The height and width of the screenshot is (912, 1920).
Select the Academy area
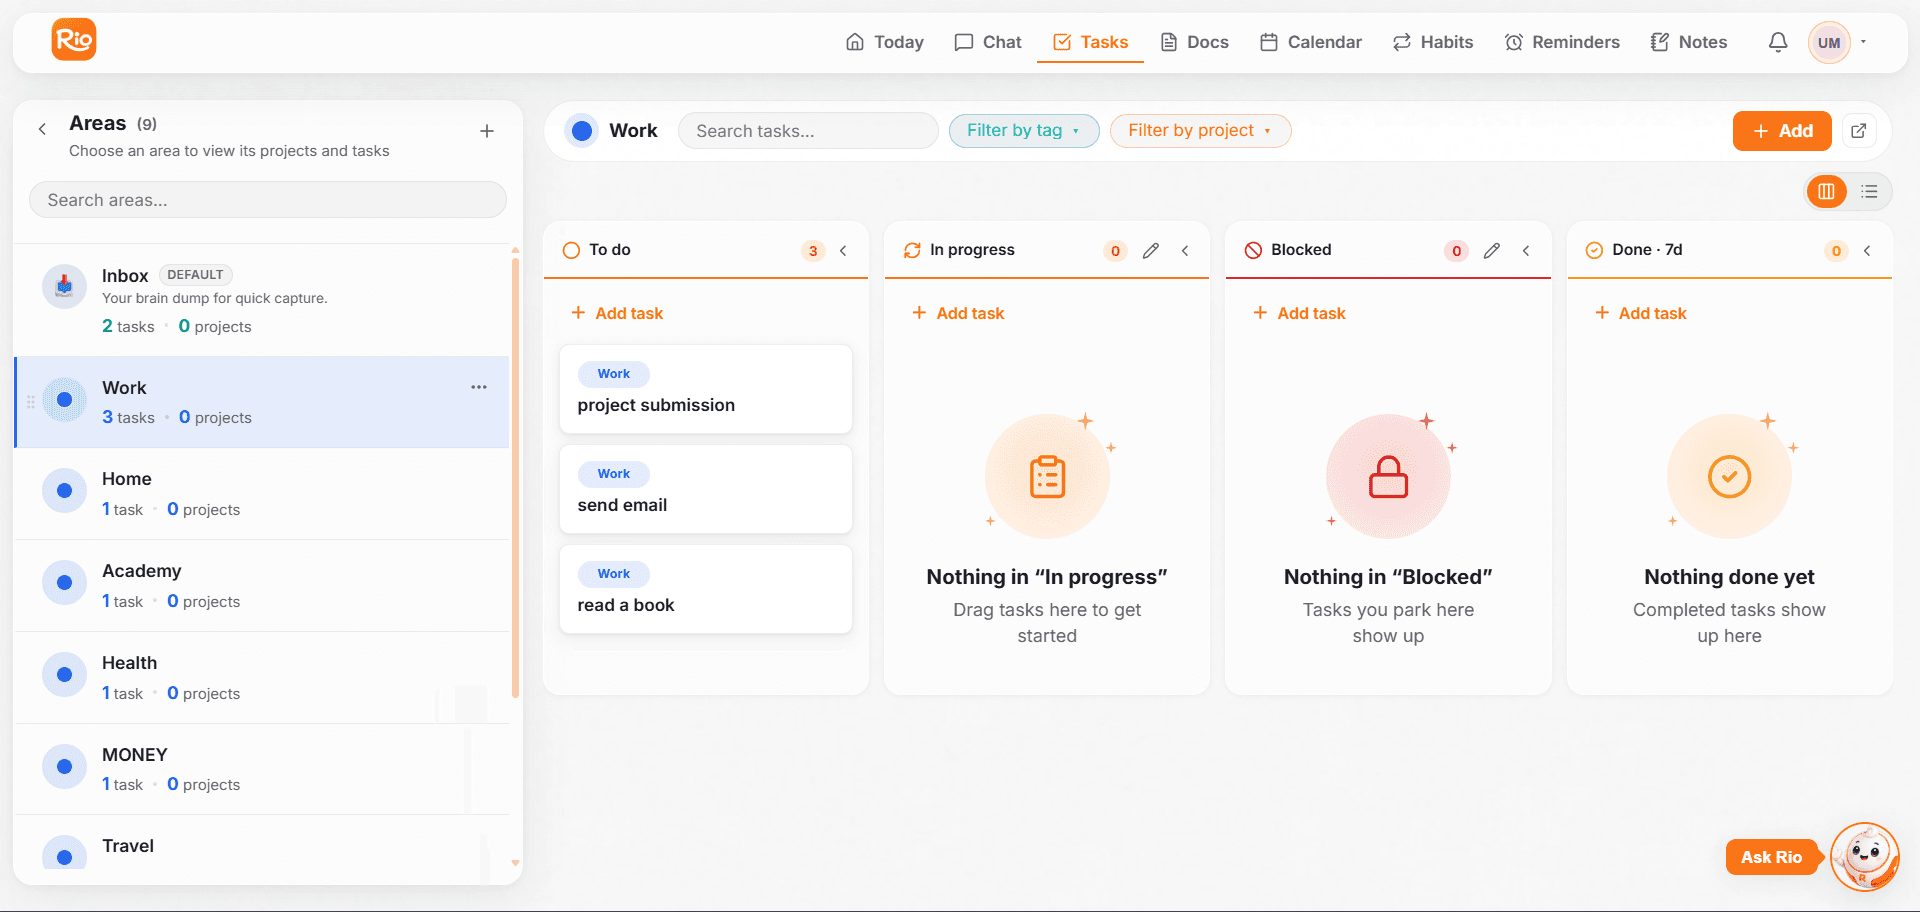coord(262,586)
